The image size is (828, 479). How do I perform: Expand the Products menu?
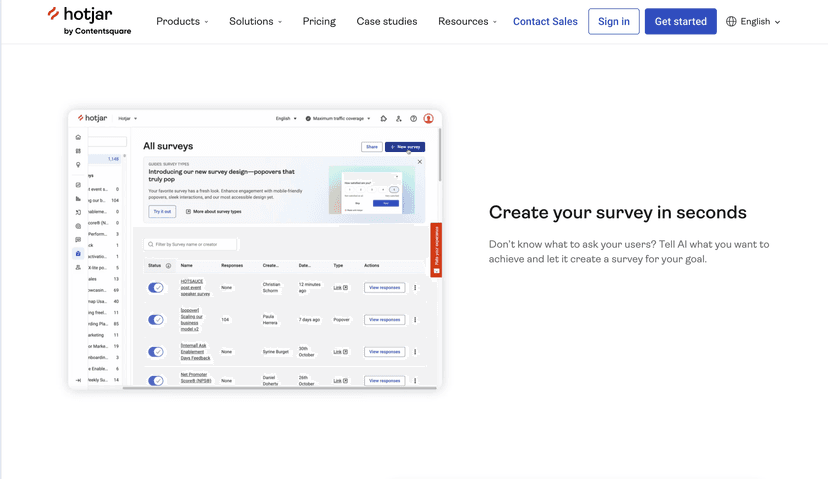tap(182, 22)
